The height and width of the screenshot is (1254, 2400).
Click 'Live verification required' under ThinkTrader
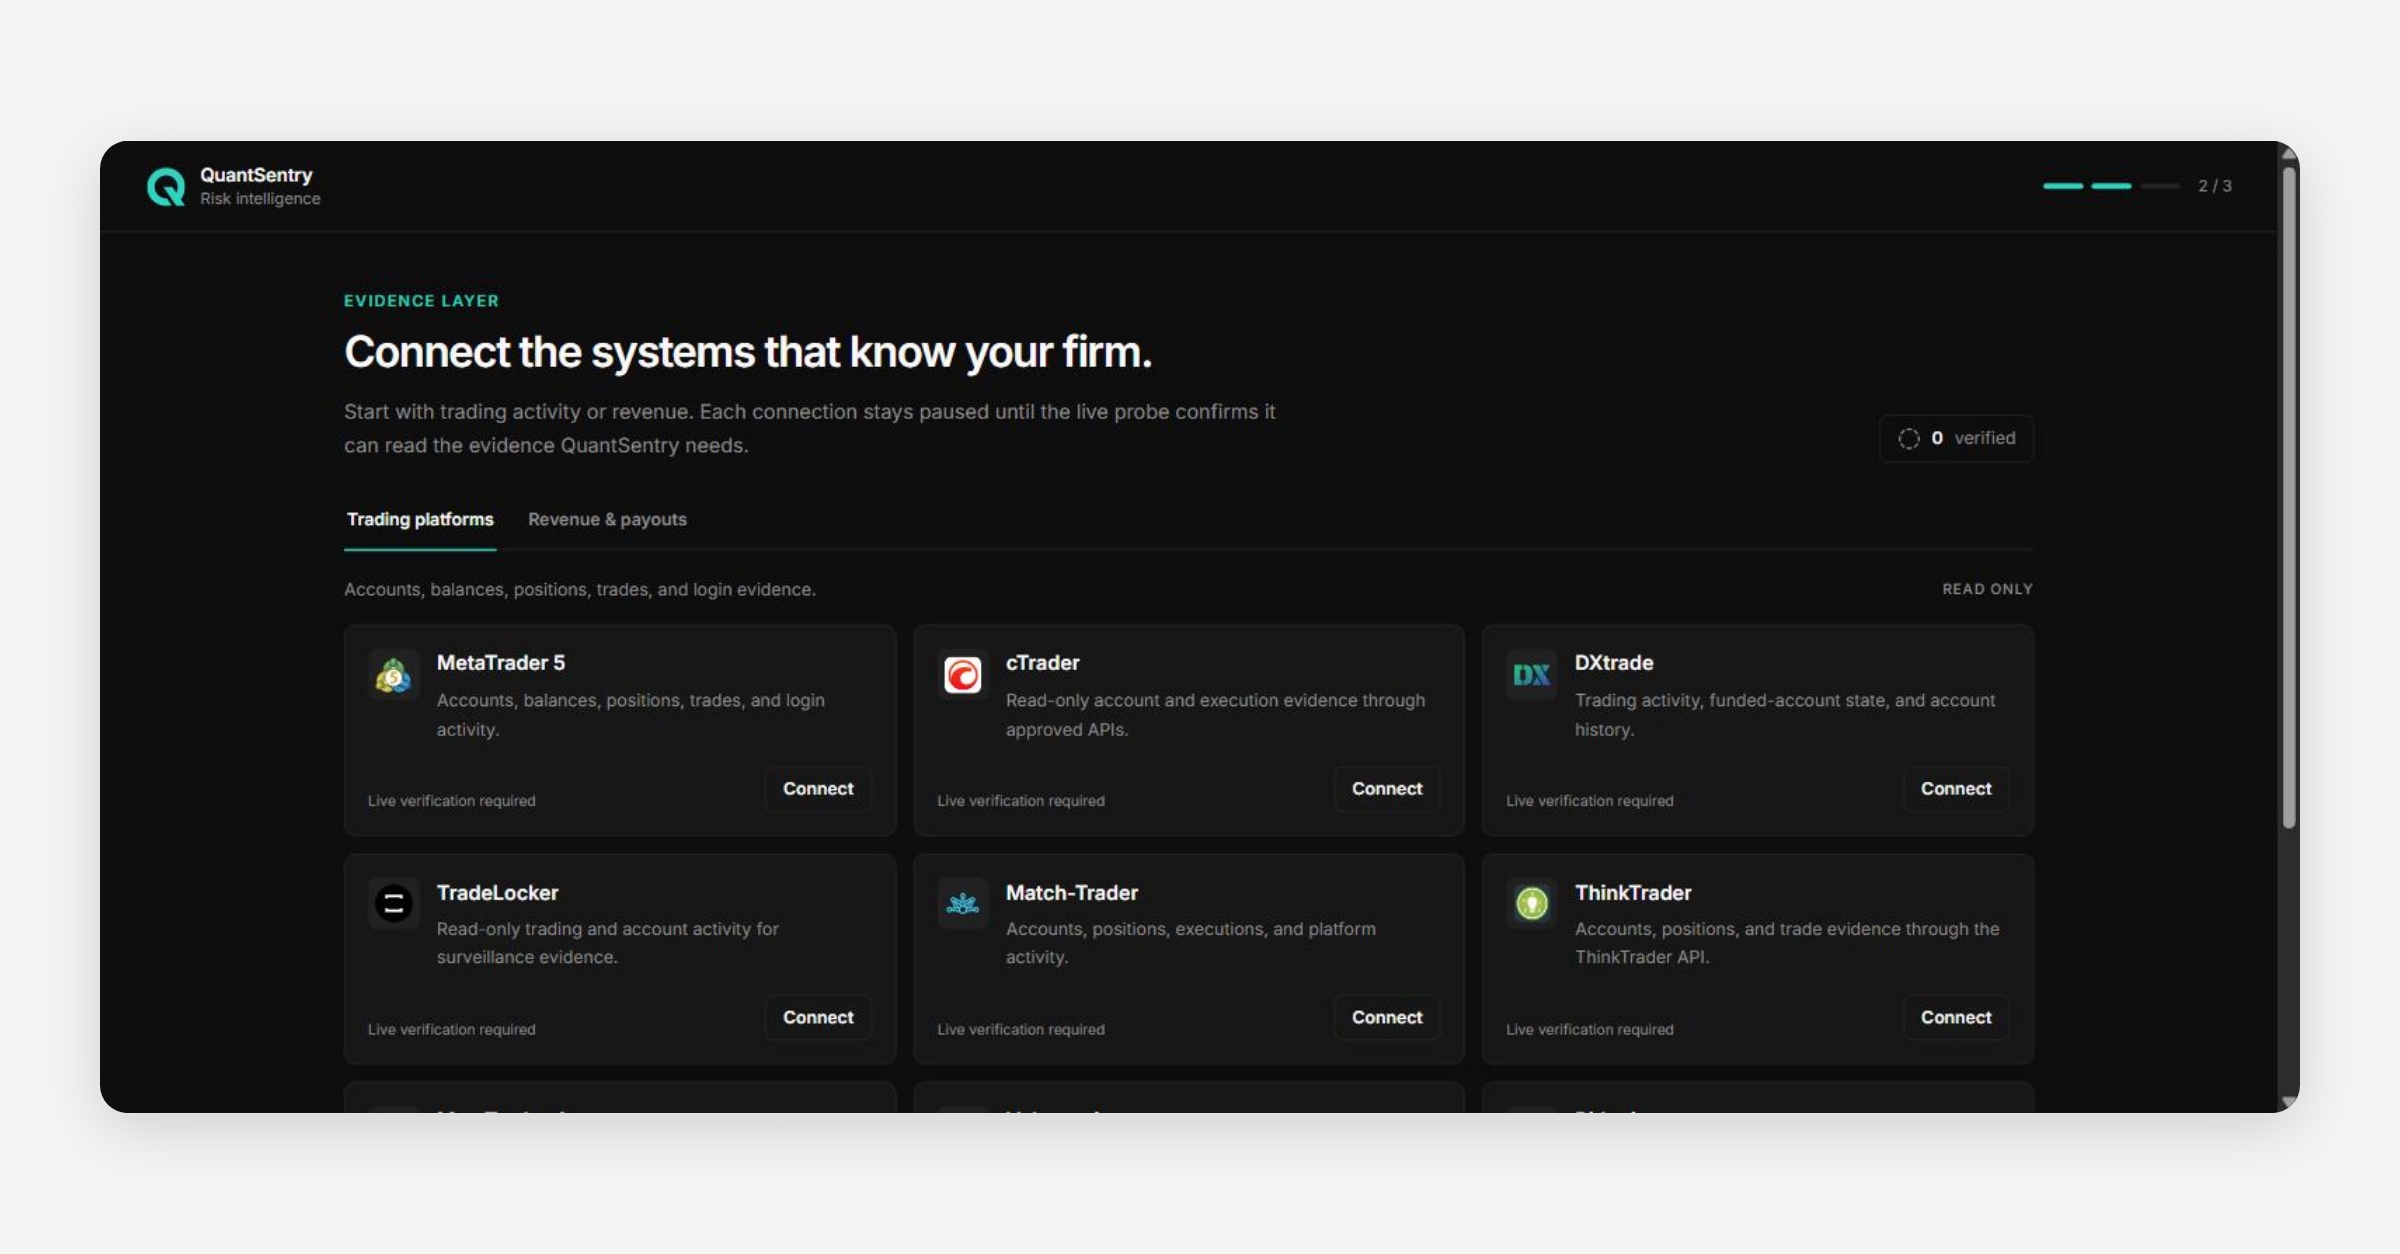click(1590, 1030)
